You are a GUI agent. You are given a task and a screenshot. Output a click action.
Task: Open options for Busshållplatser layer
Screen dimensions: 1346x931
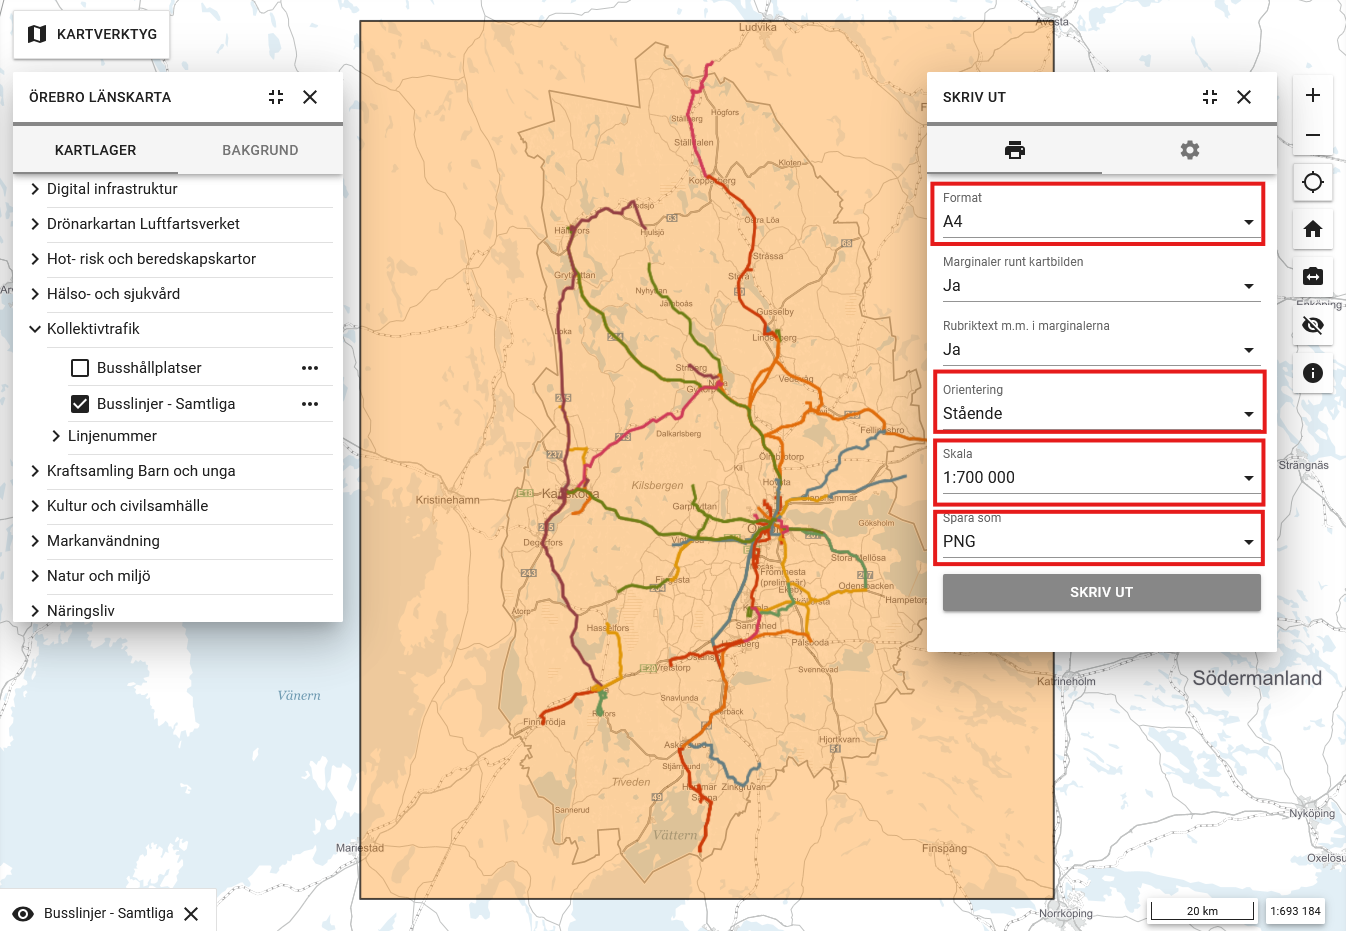[310, 368]
